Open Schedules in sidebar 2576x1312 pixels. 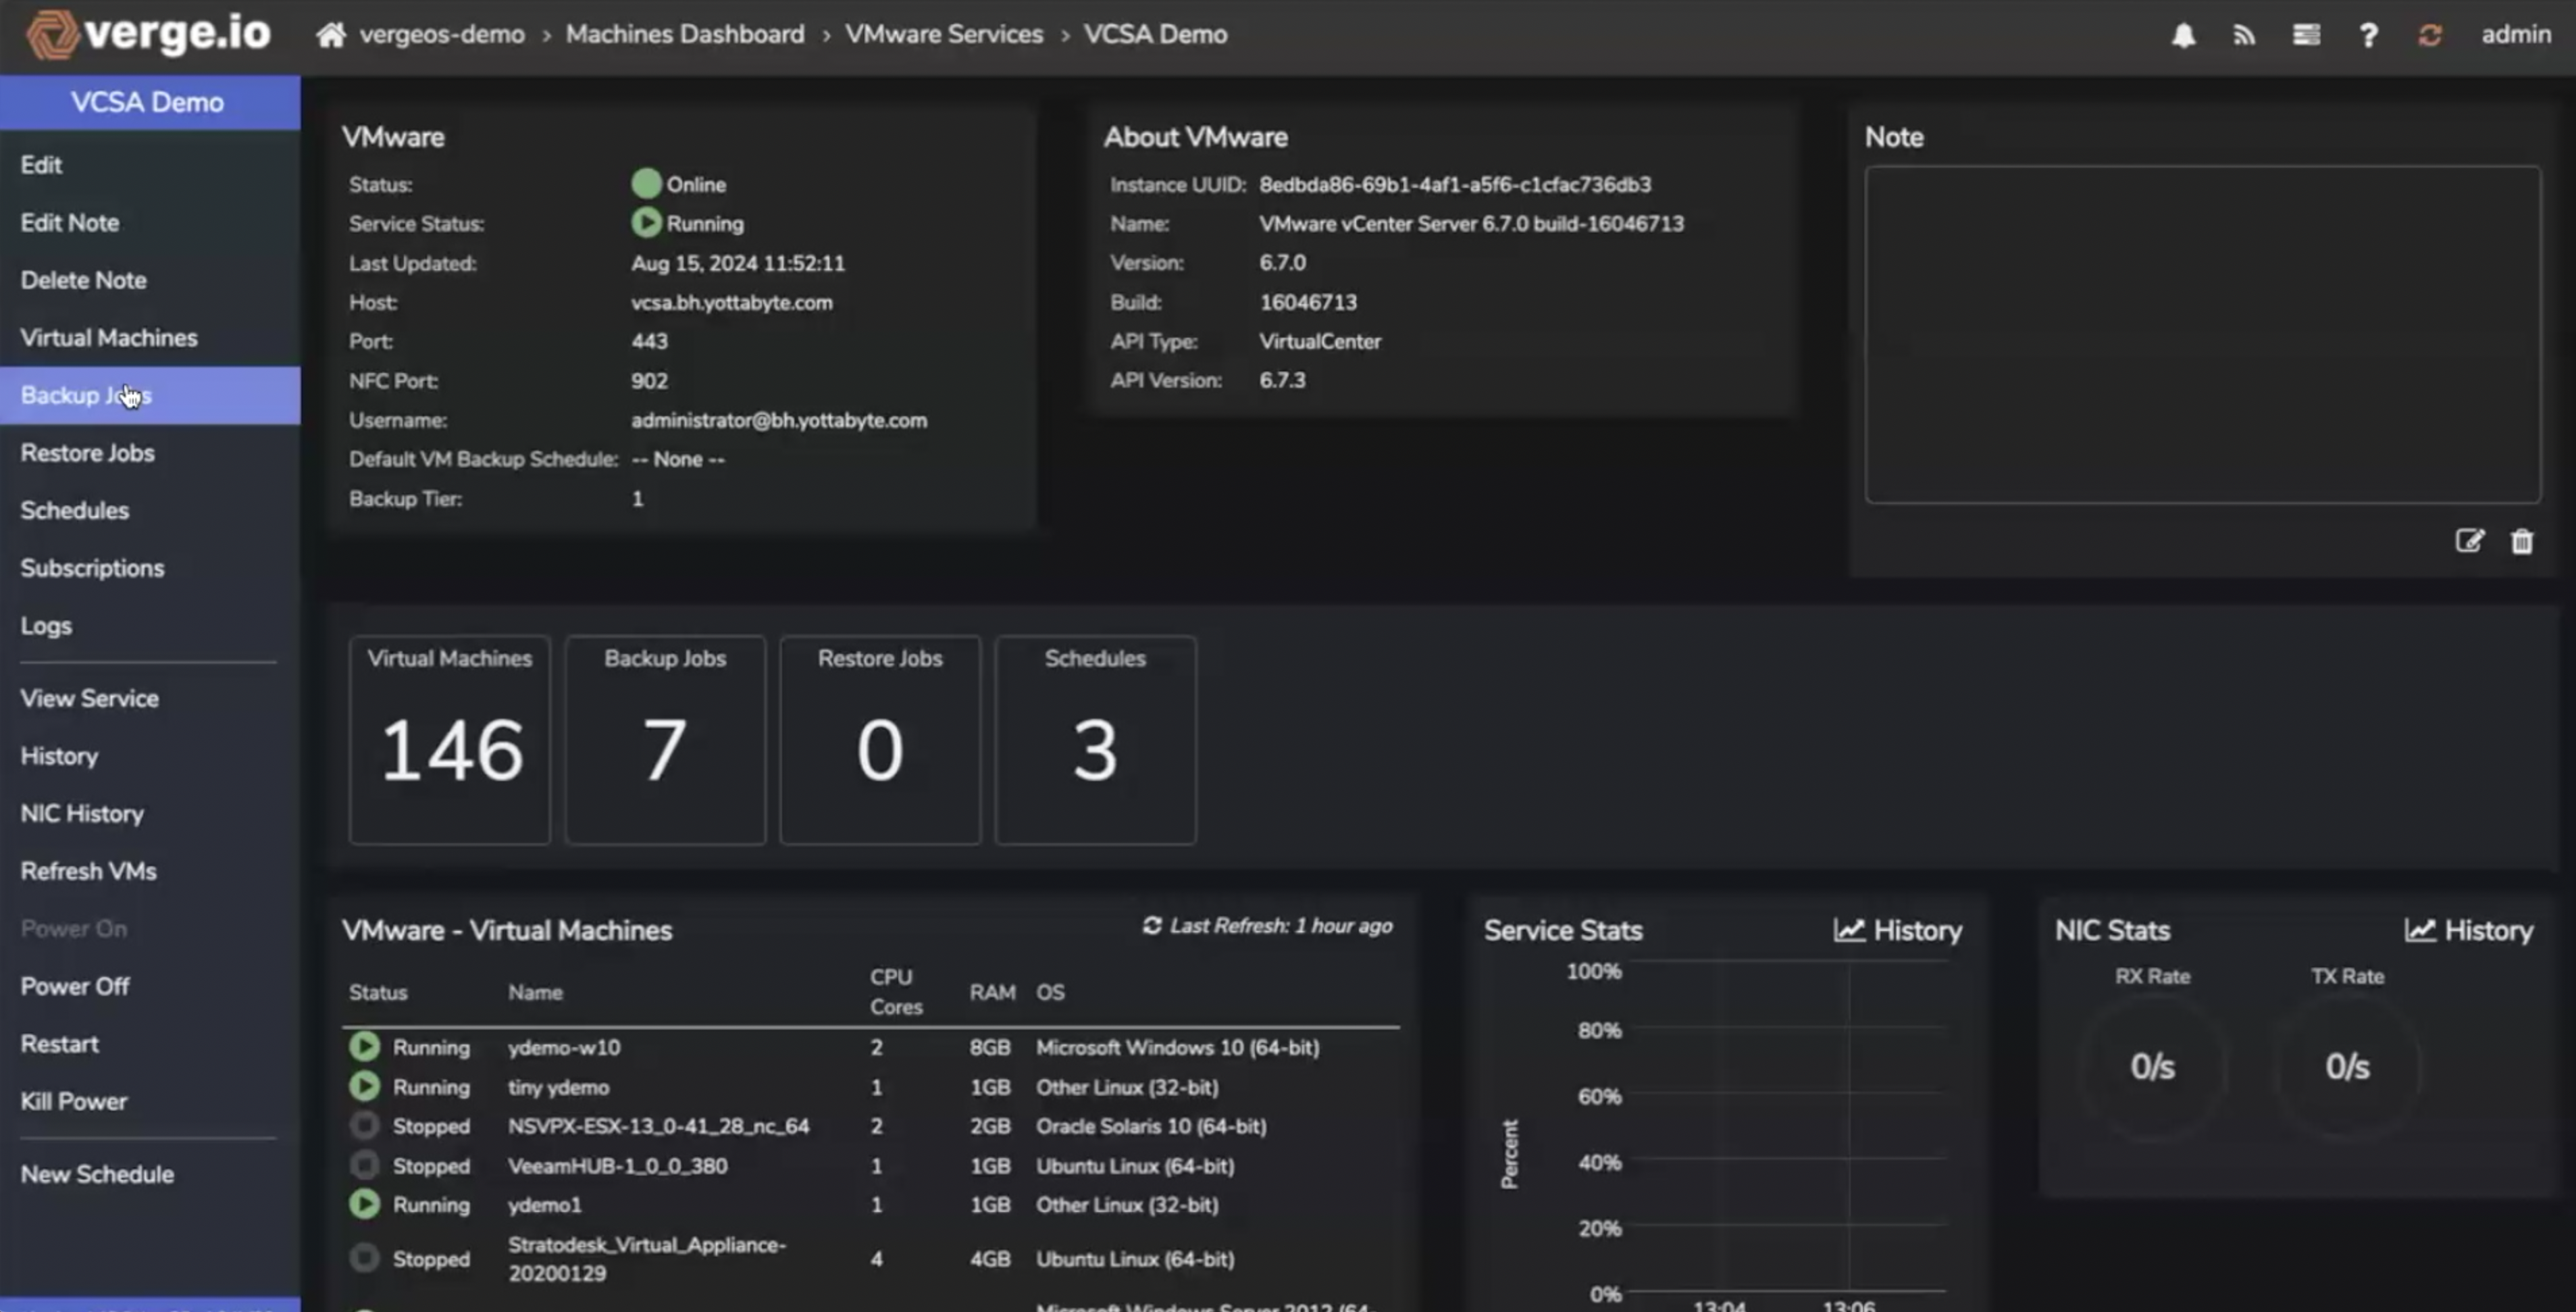coord(150,510)
